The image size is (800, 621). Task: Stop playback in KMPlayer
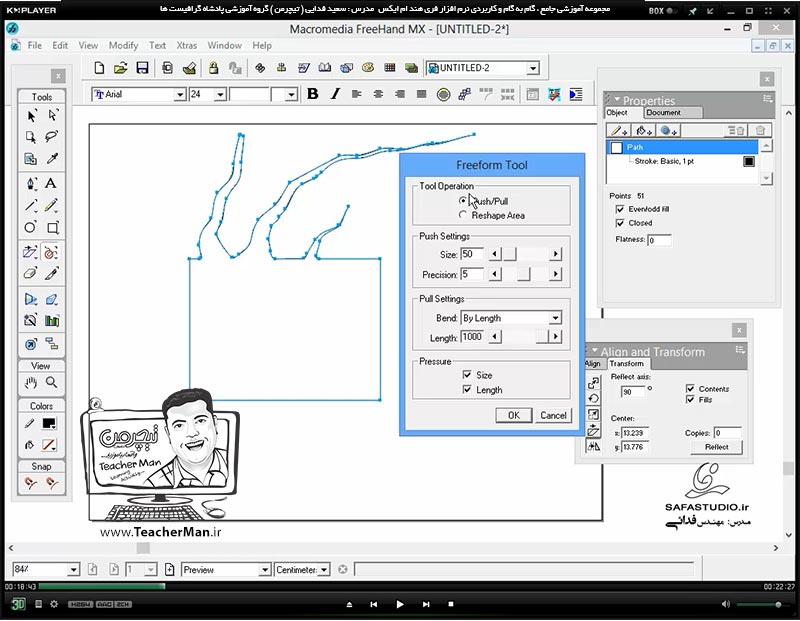[451, 604]
